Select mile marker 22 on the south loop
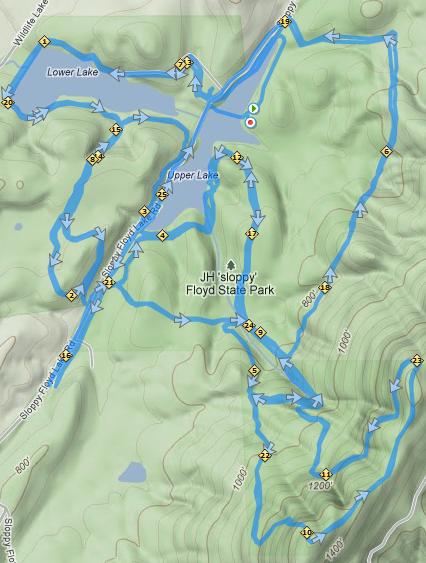Image resolution: width=426 pixels, height=563 pixels. (265, 456)
